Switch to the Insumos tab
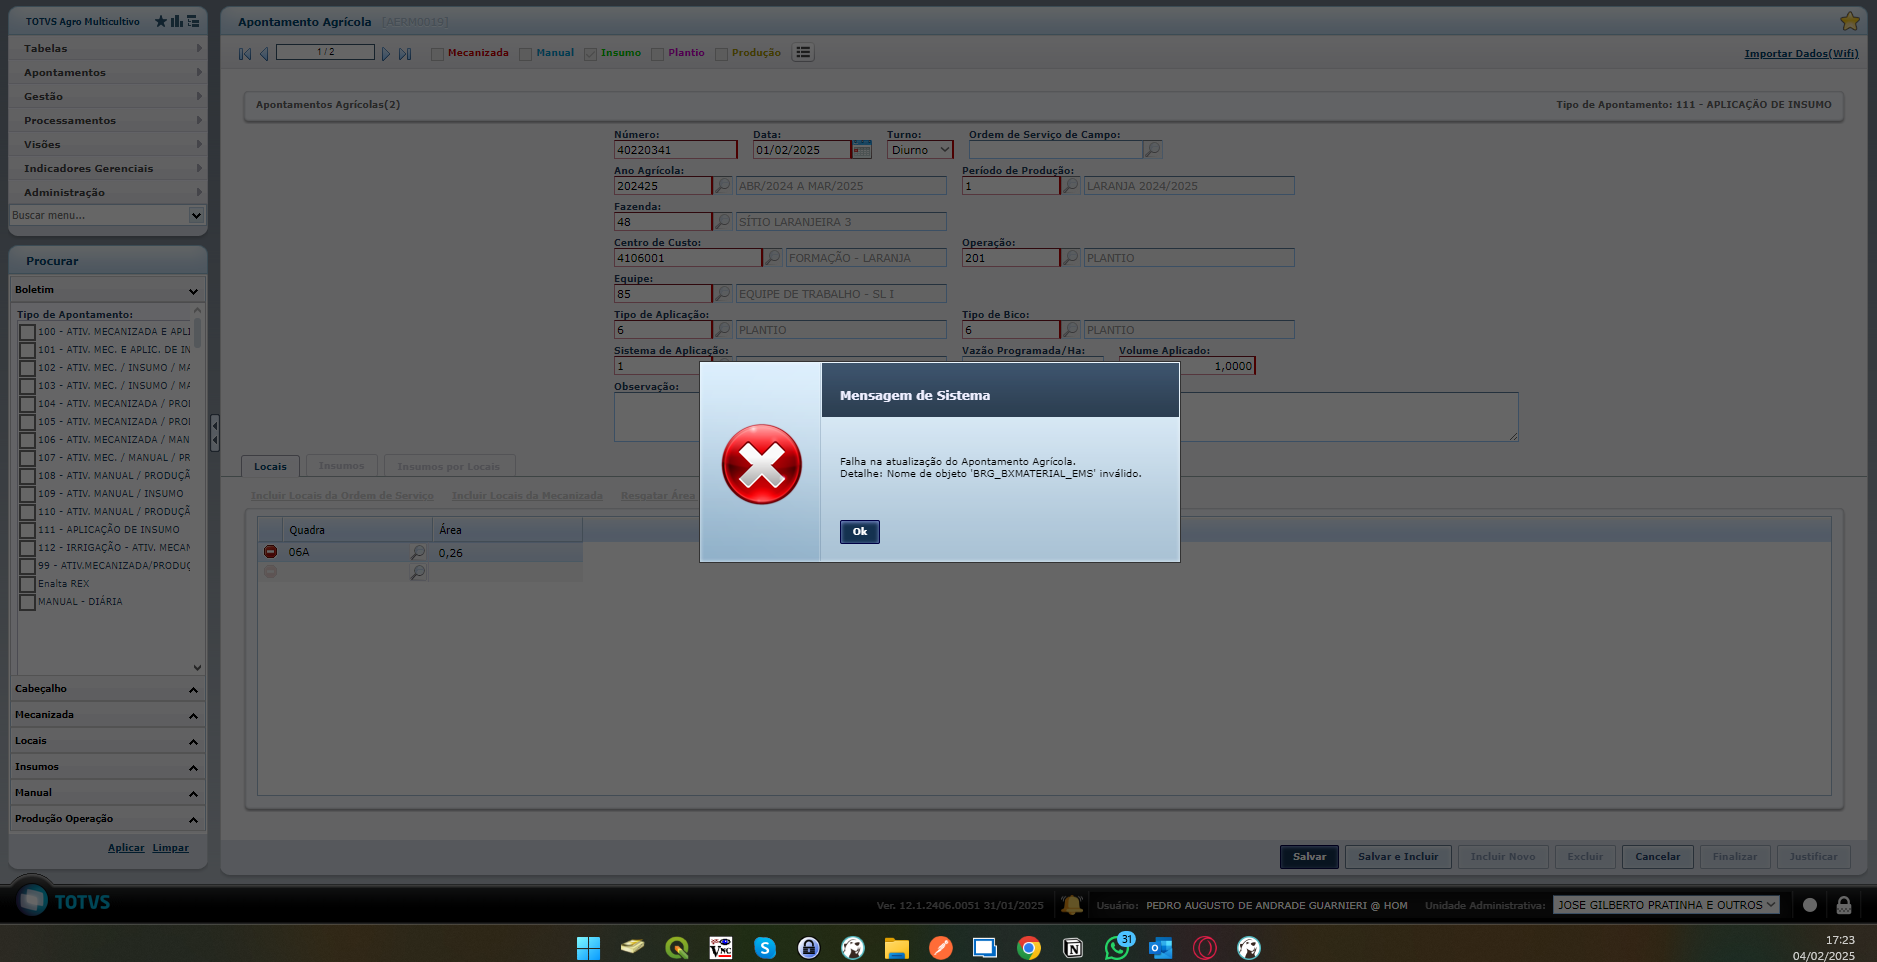Image resolution: width=1877 pixels, height=962 pixels. pyautogui.click(x=342, y=466)
